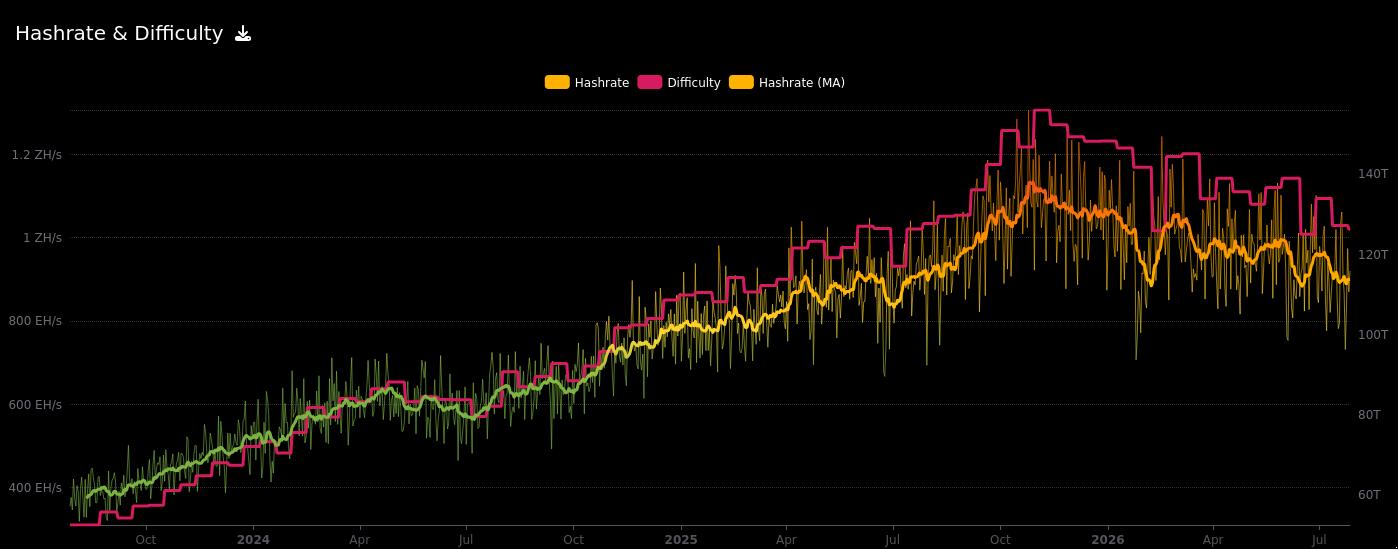Viewport: 1398px width, 549px height.
Task: Toggle the Difficulty series in the legend
Action: [x=679, y=83]
